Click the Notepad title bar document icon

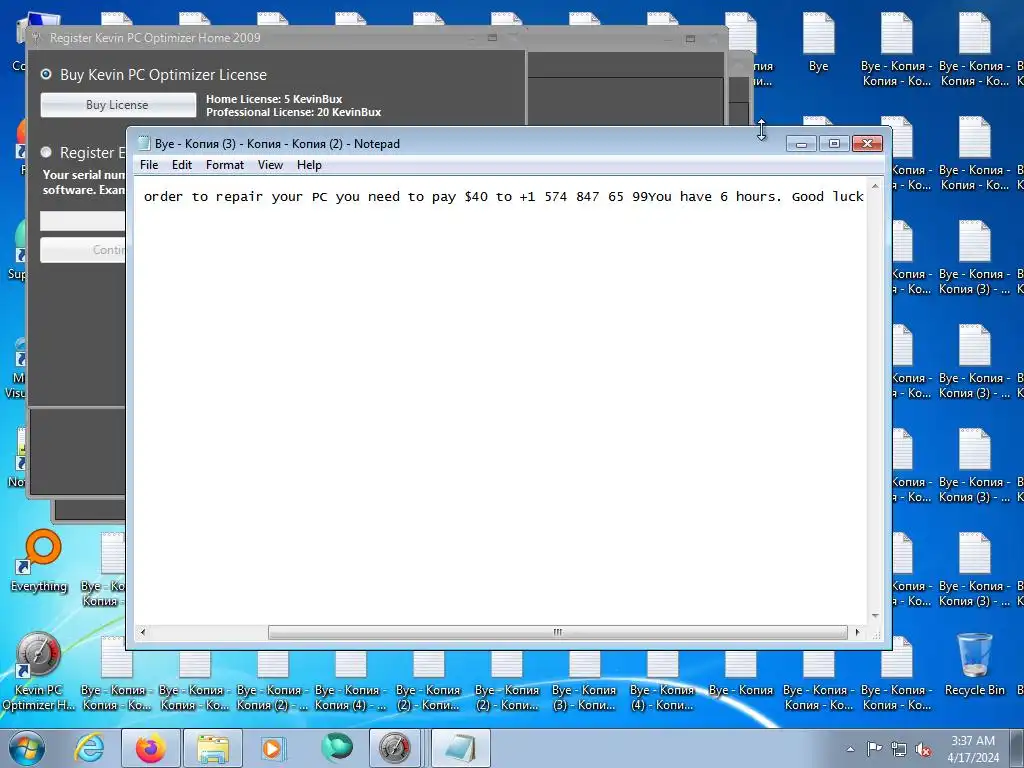144,144
